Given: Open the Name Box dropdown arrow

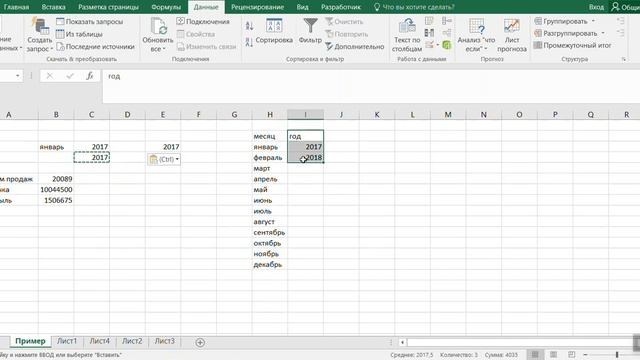Looking at the screenshot, I should point(18,76).
